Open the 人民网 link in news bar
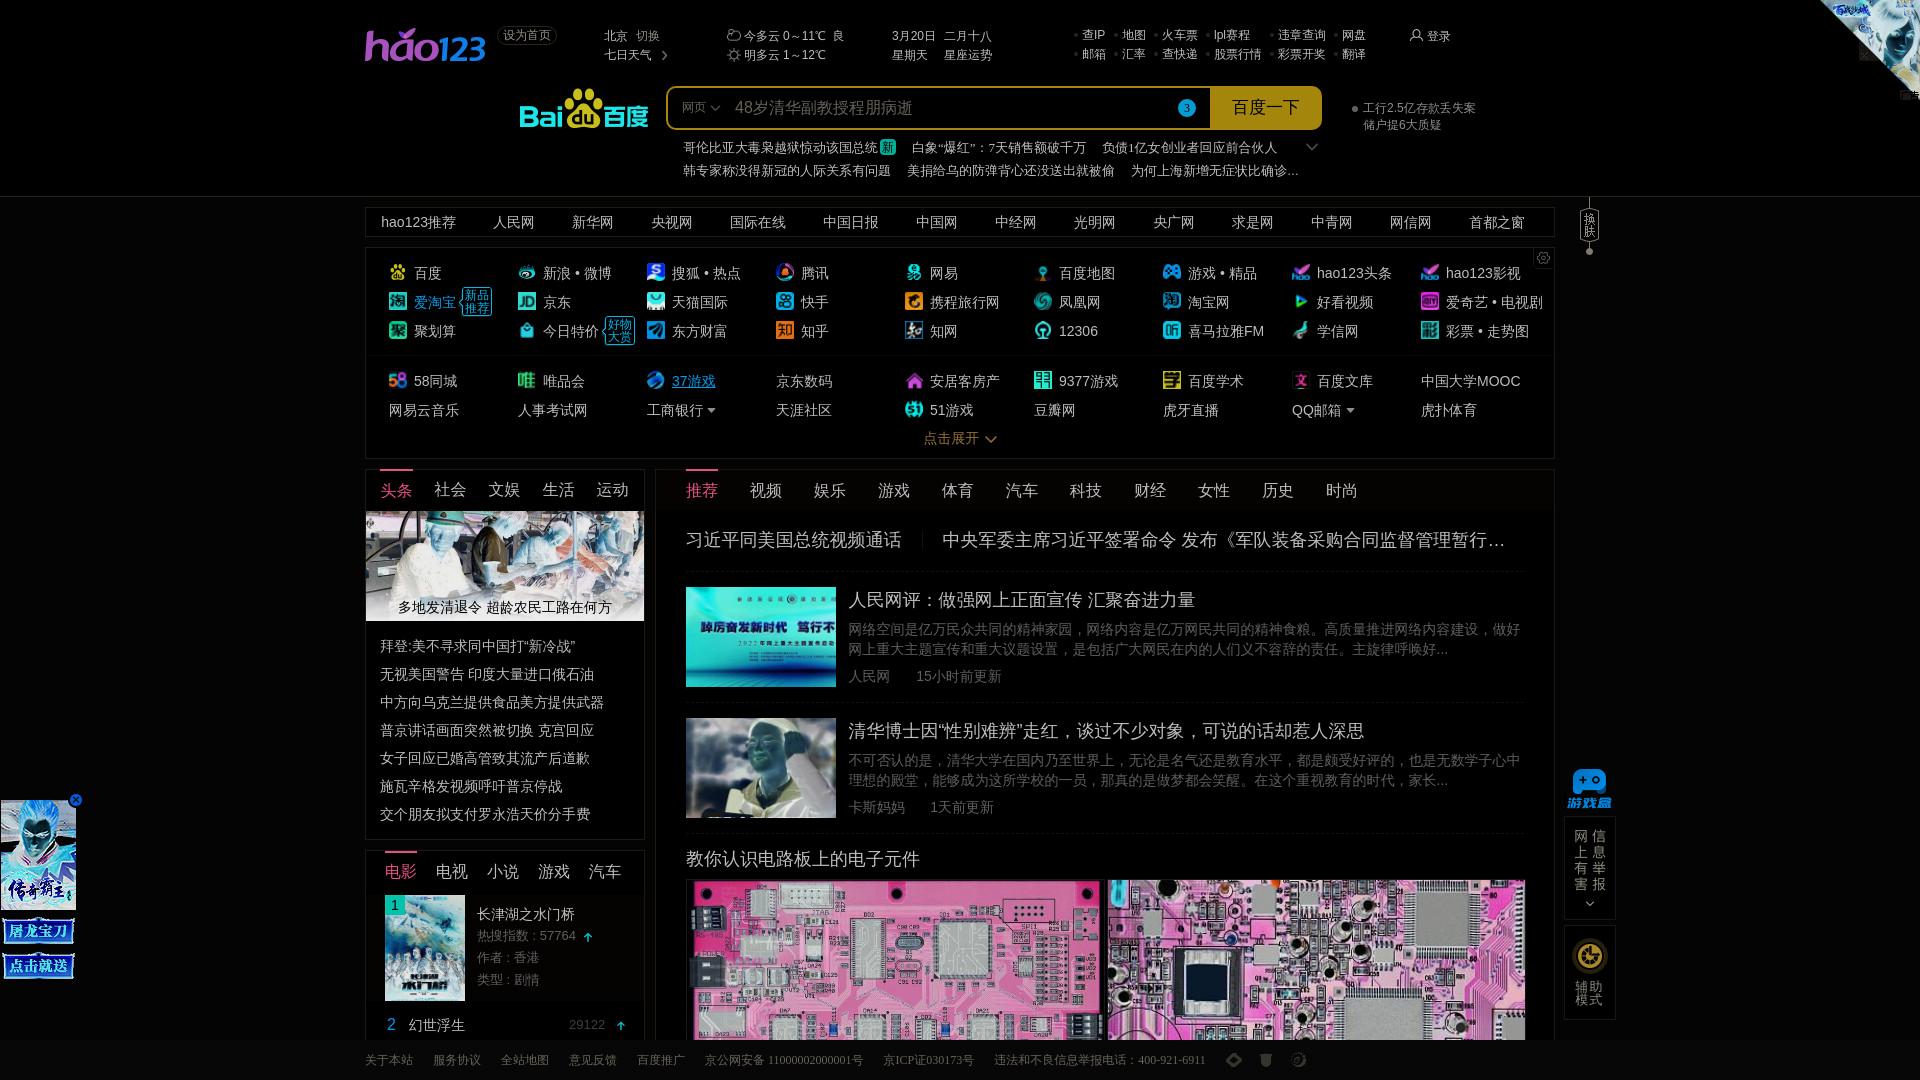 tap(513, 223)
